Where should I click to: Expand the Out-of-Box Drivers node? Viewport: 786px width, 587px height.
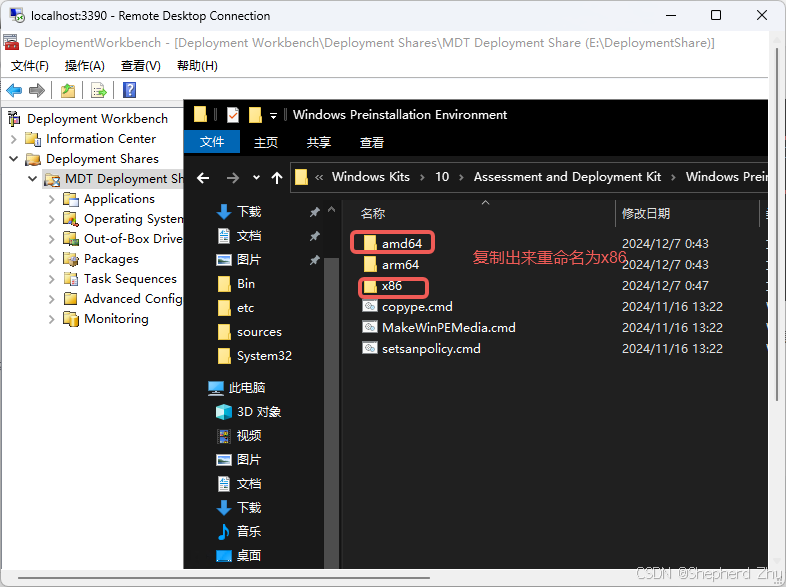pyautogui.click(x=52, y=239)
